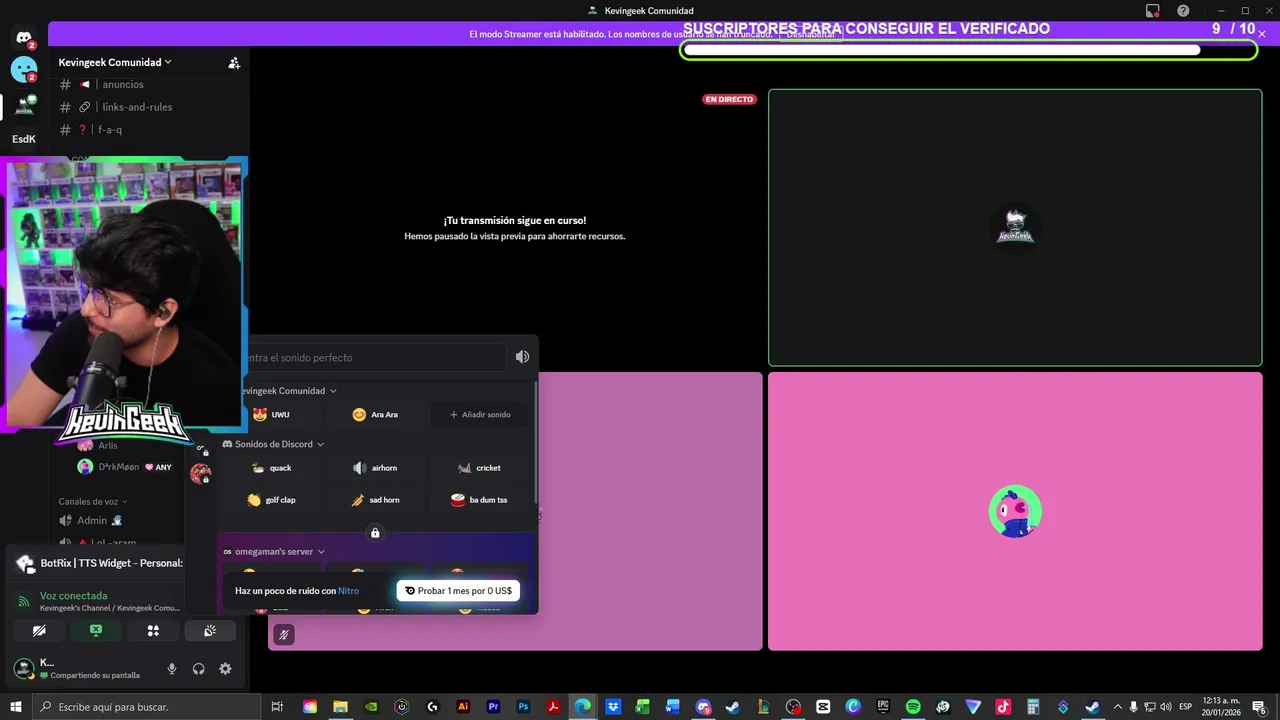Toggle soundboard party popper button
The width and height of the screenshot is (1280, 720).
210,631
